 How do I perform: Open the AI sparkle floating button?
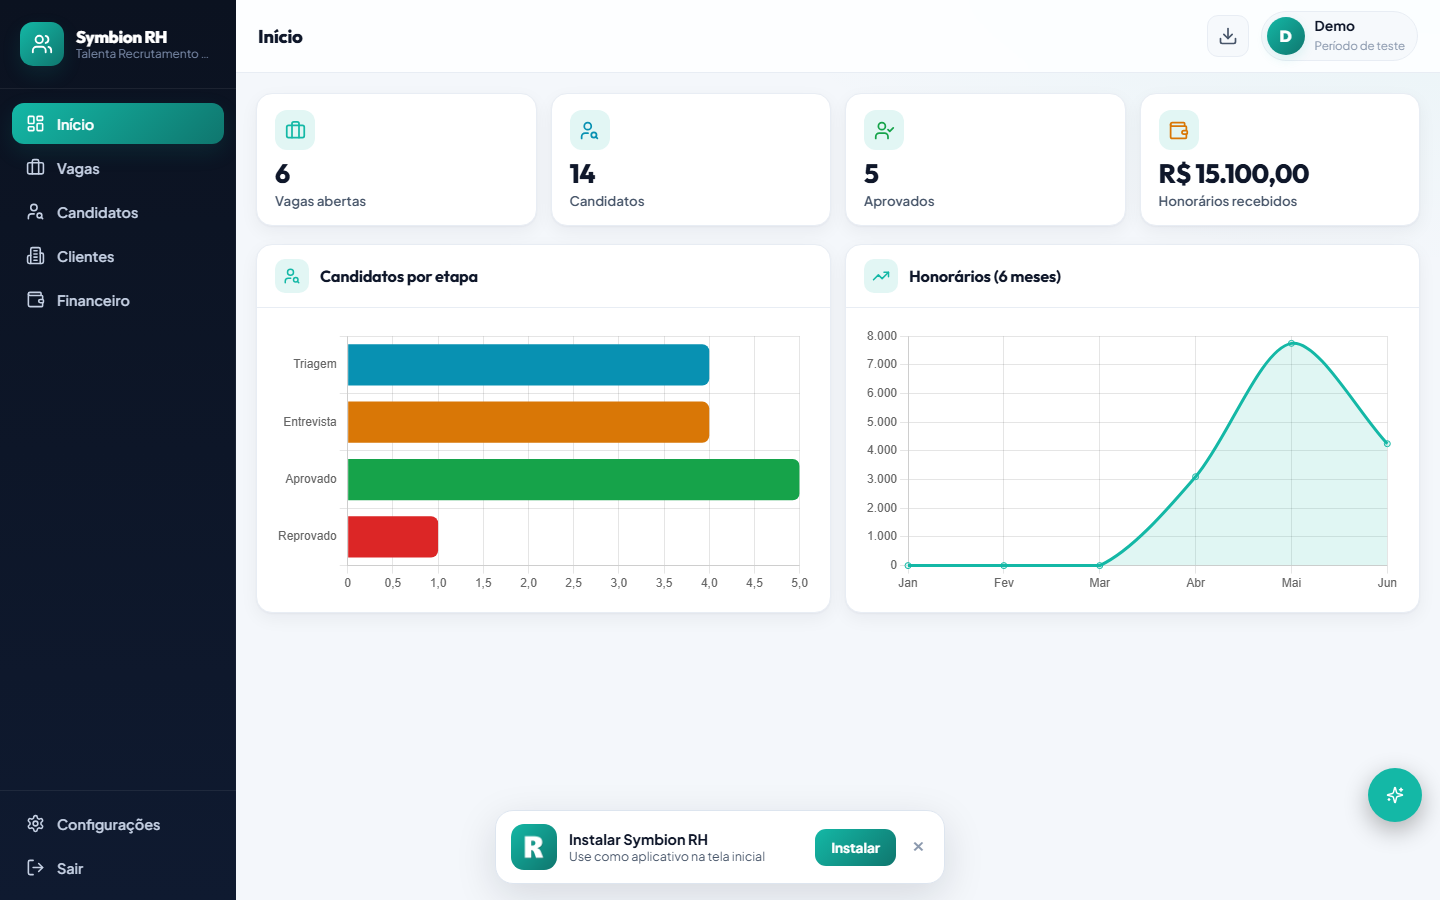1395,795
